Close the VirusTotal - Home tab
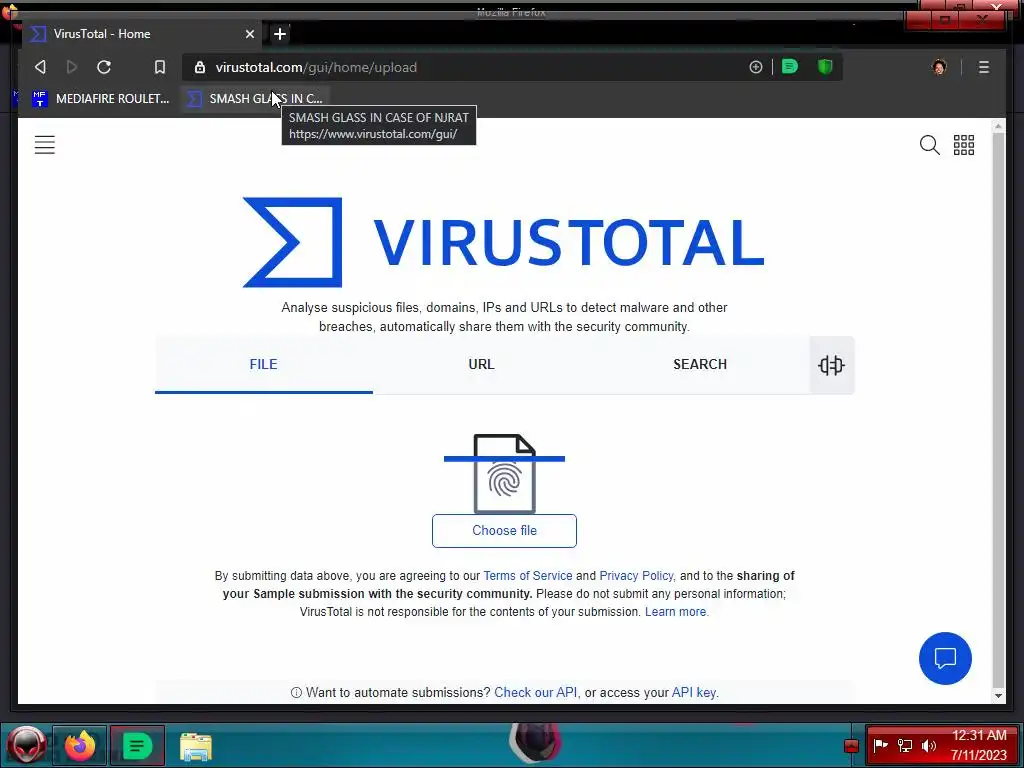The image size is (1024, 768). coord(249,34)
